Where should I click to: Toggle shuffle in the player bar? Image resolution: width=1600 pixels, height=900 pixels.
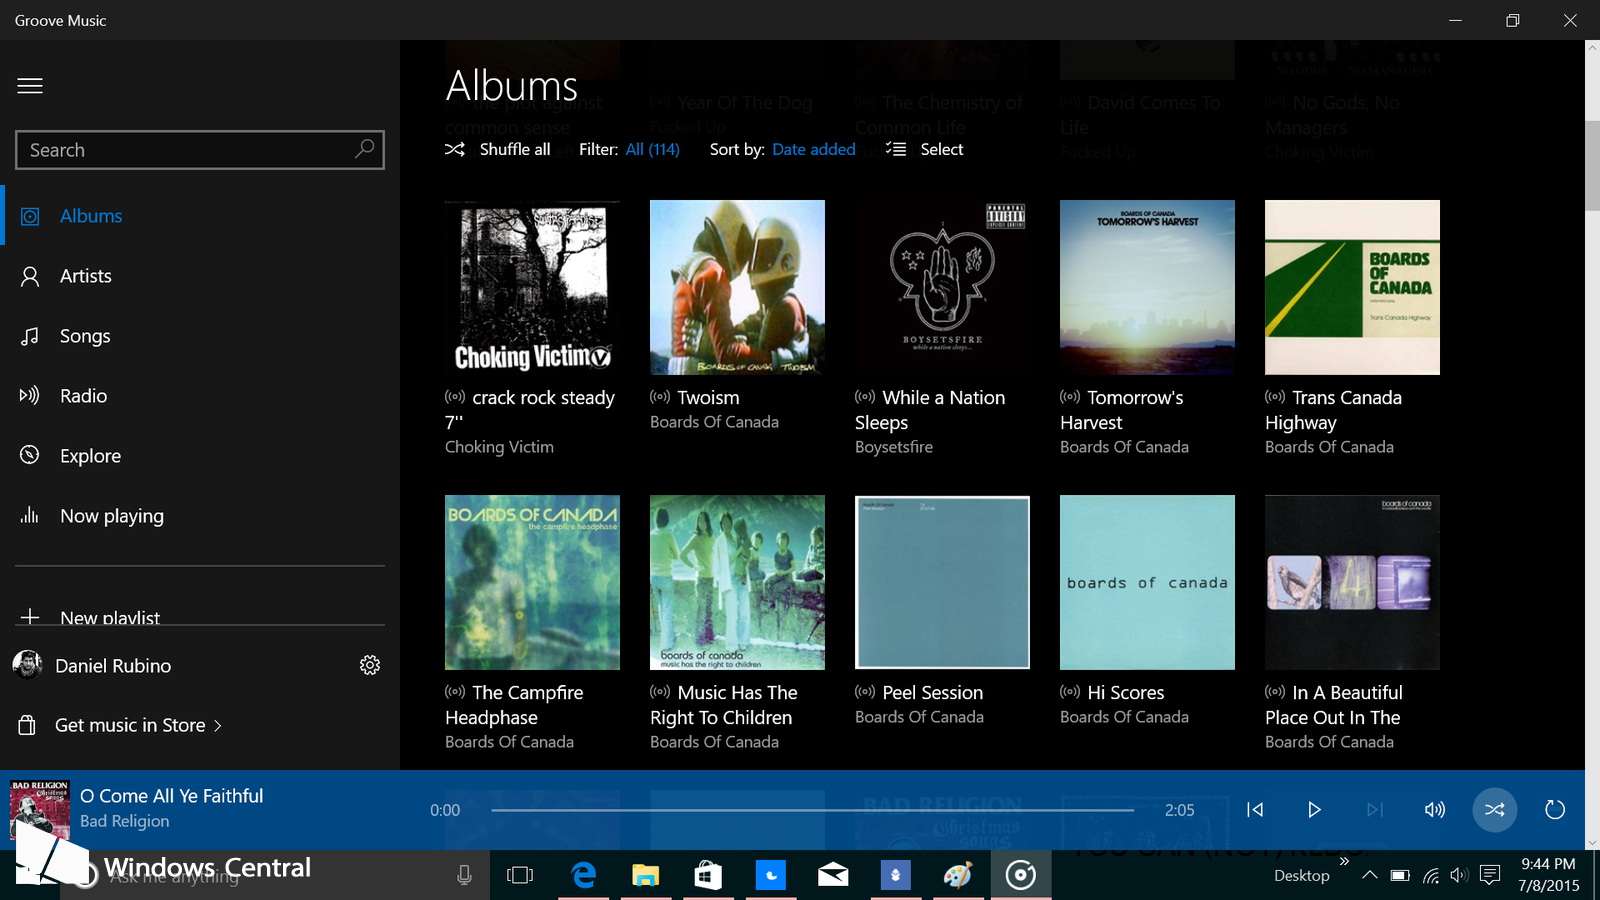pos(1495,810)
